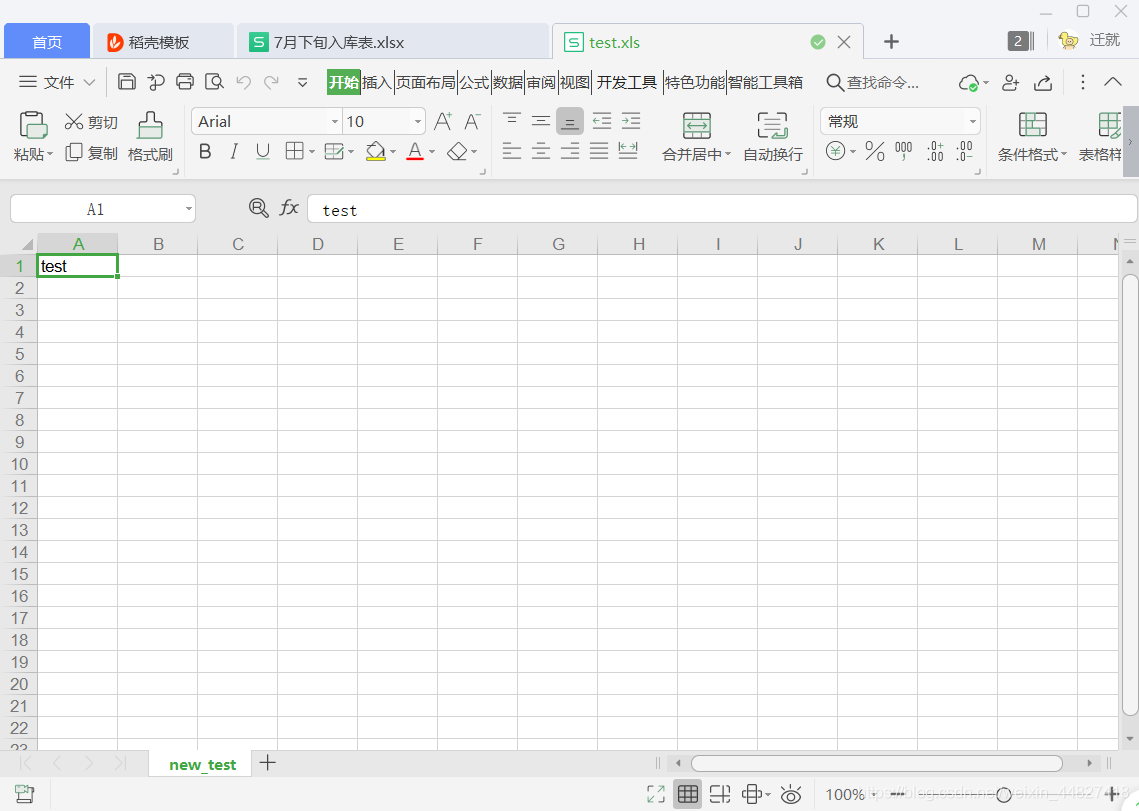Toggle Bold formatting
This screenshot has height=811, width=1139.
click(205, 152)
